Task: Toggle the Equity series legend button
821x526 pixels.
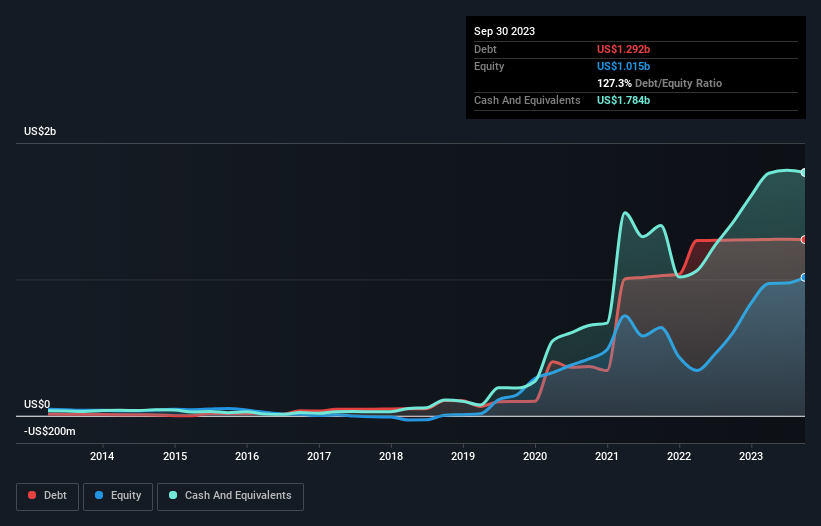Action: 118,496
